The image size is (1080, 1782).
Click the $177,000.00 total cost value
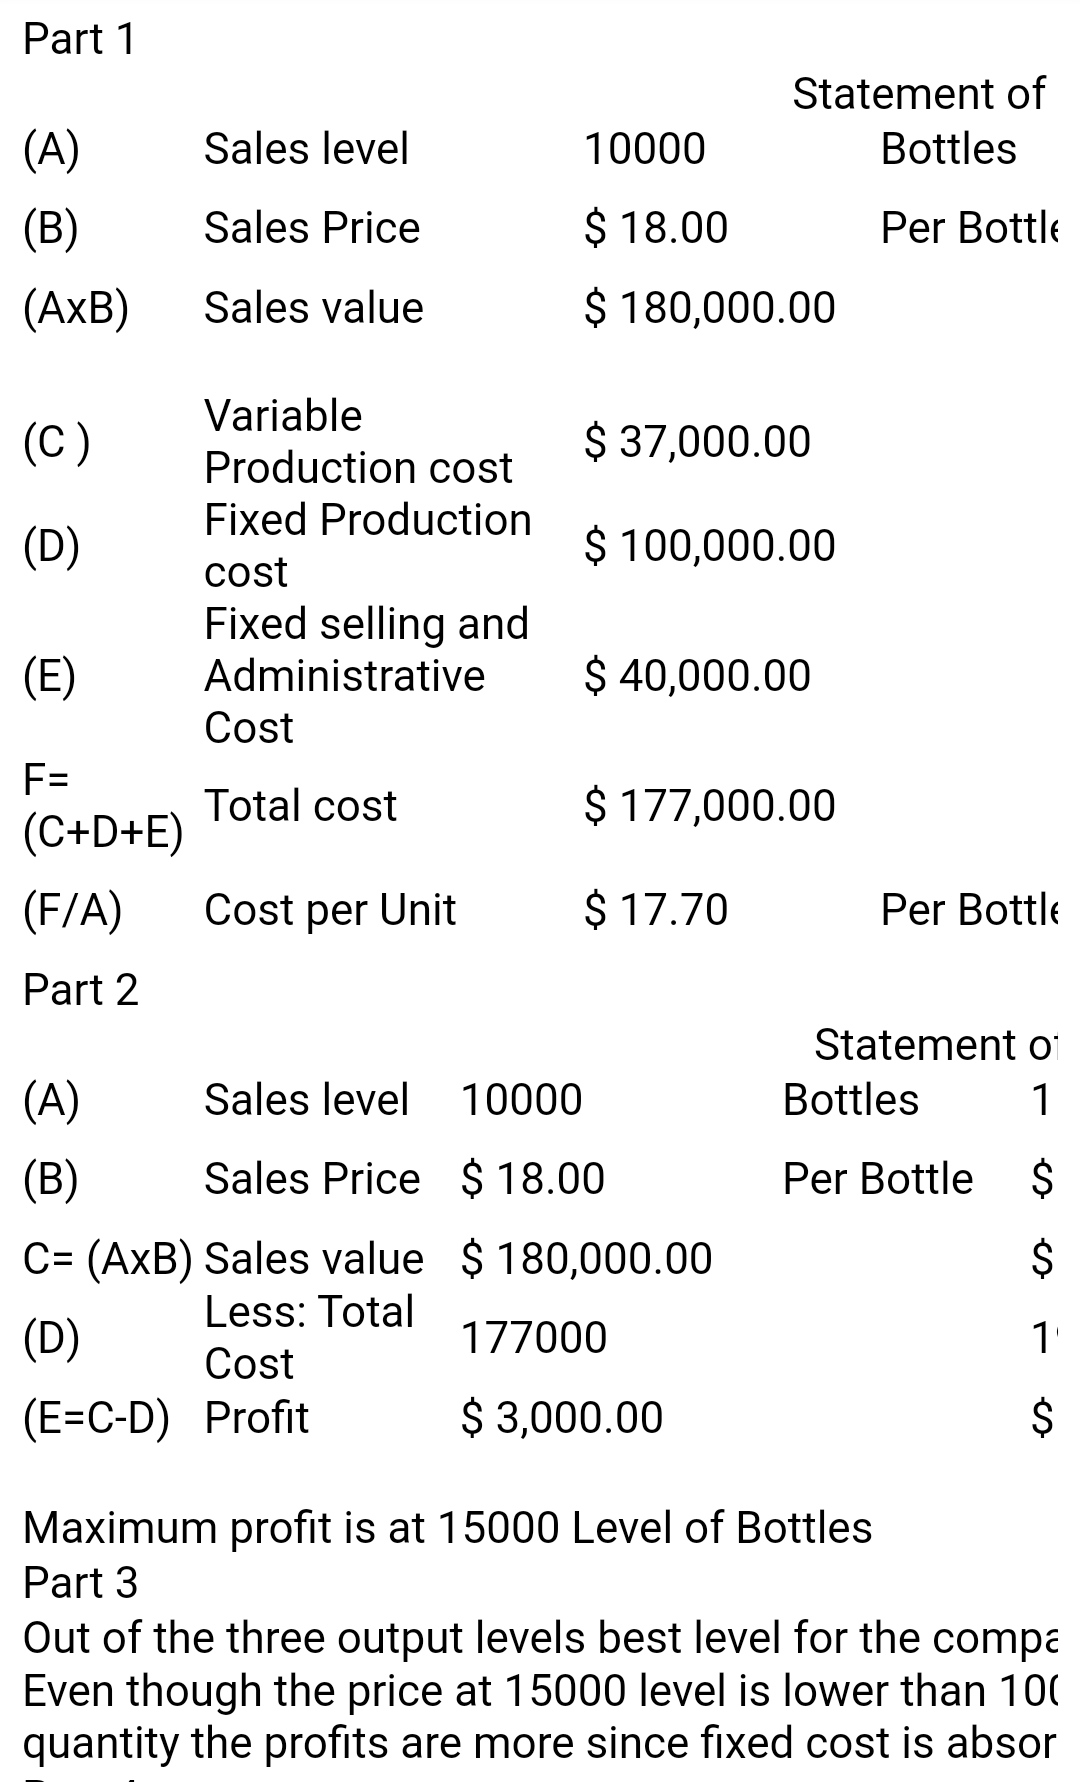[x=709, y=805]
